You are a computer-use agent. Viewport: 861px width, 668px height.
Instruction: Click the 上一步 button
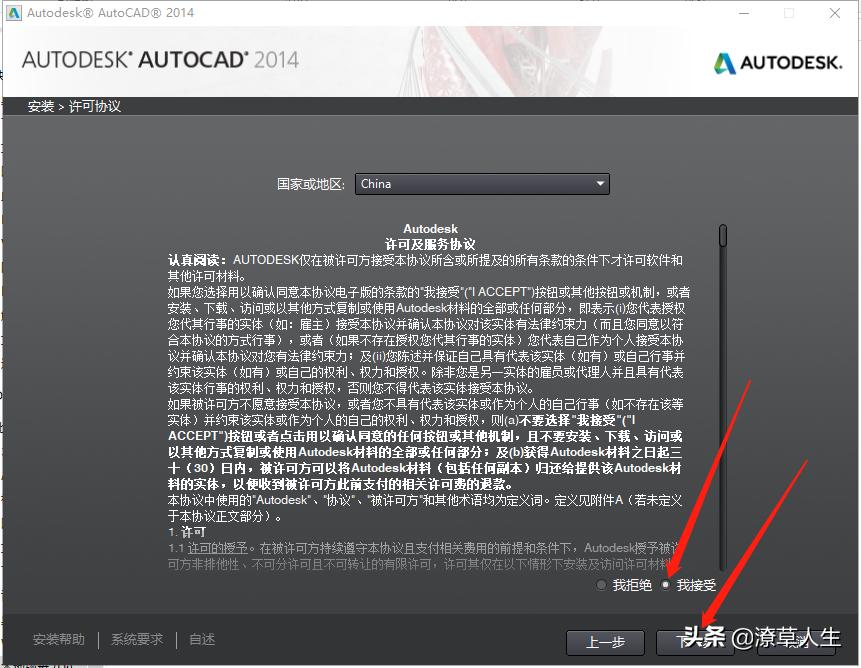click(605, 643)
